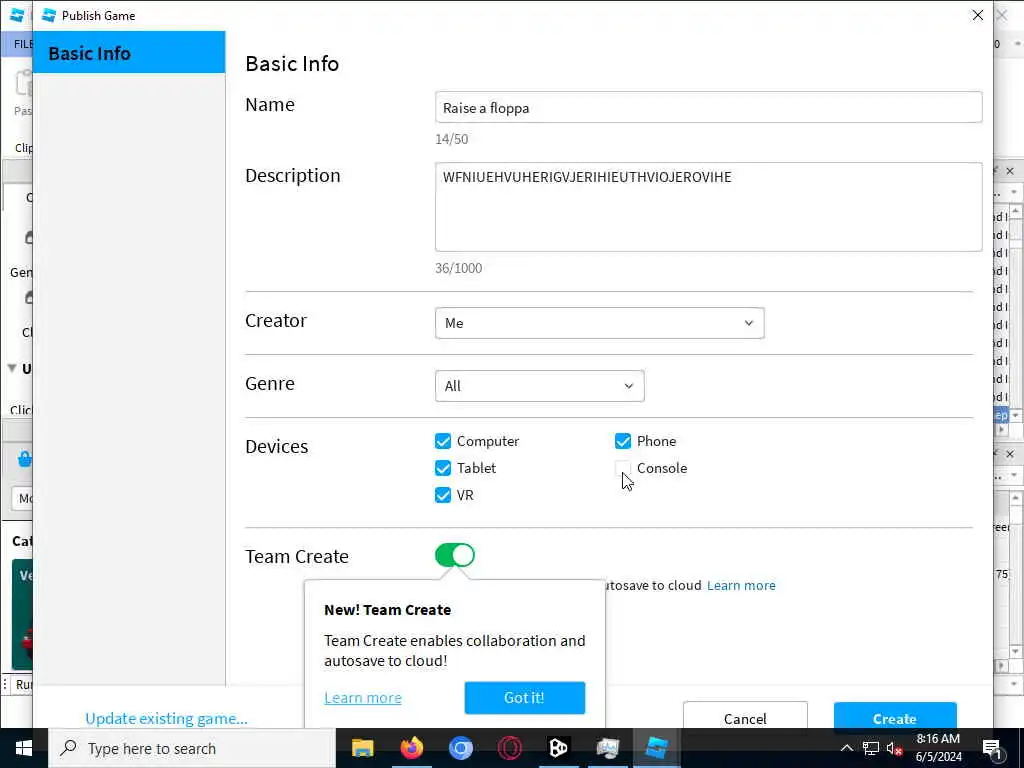Viewport: 1024px width, 768px height.
Task: Click the Publish Game title bar logo
Action: (x=49, y=15)
